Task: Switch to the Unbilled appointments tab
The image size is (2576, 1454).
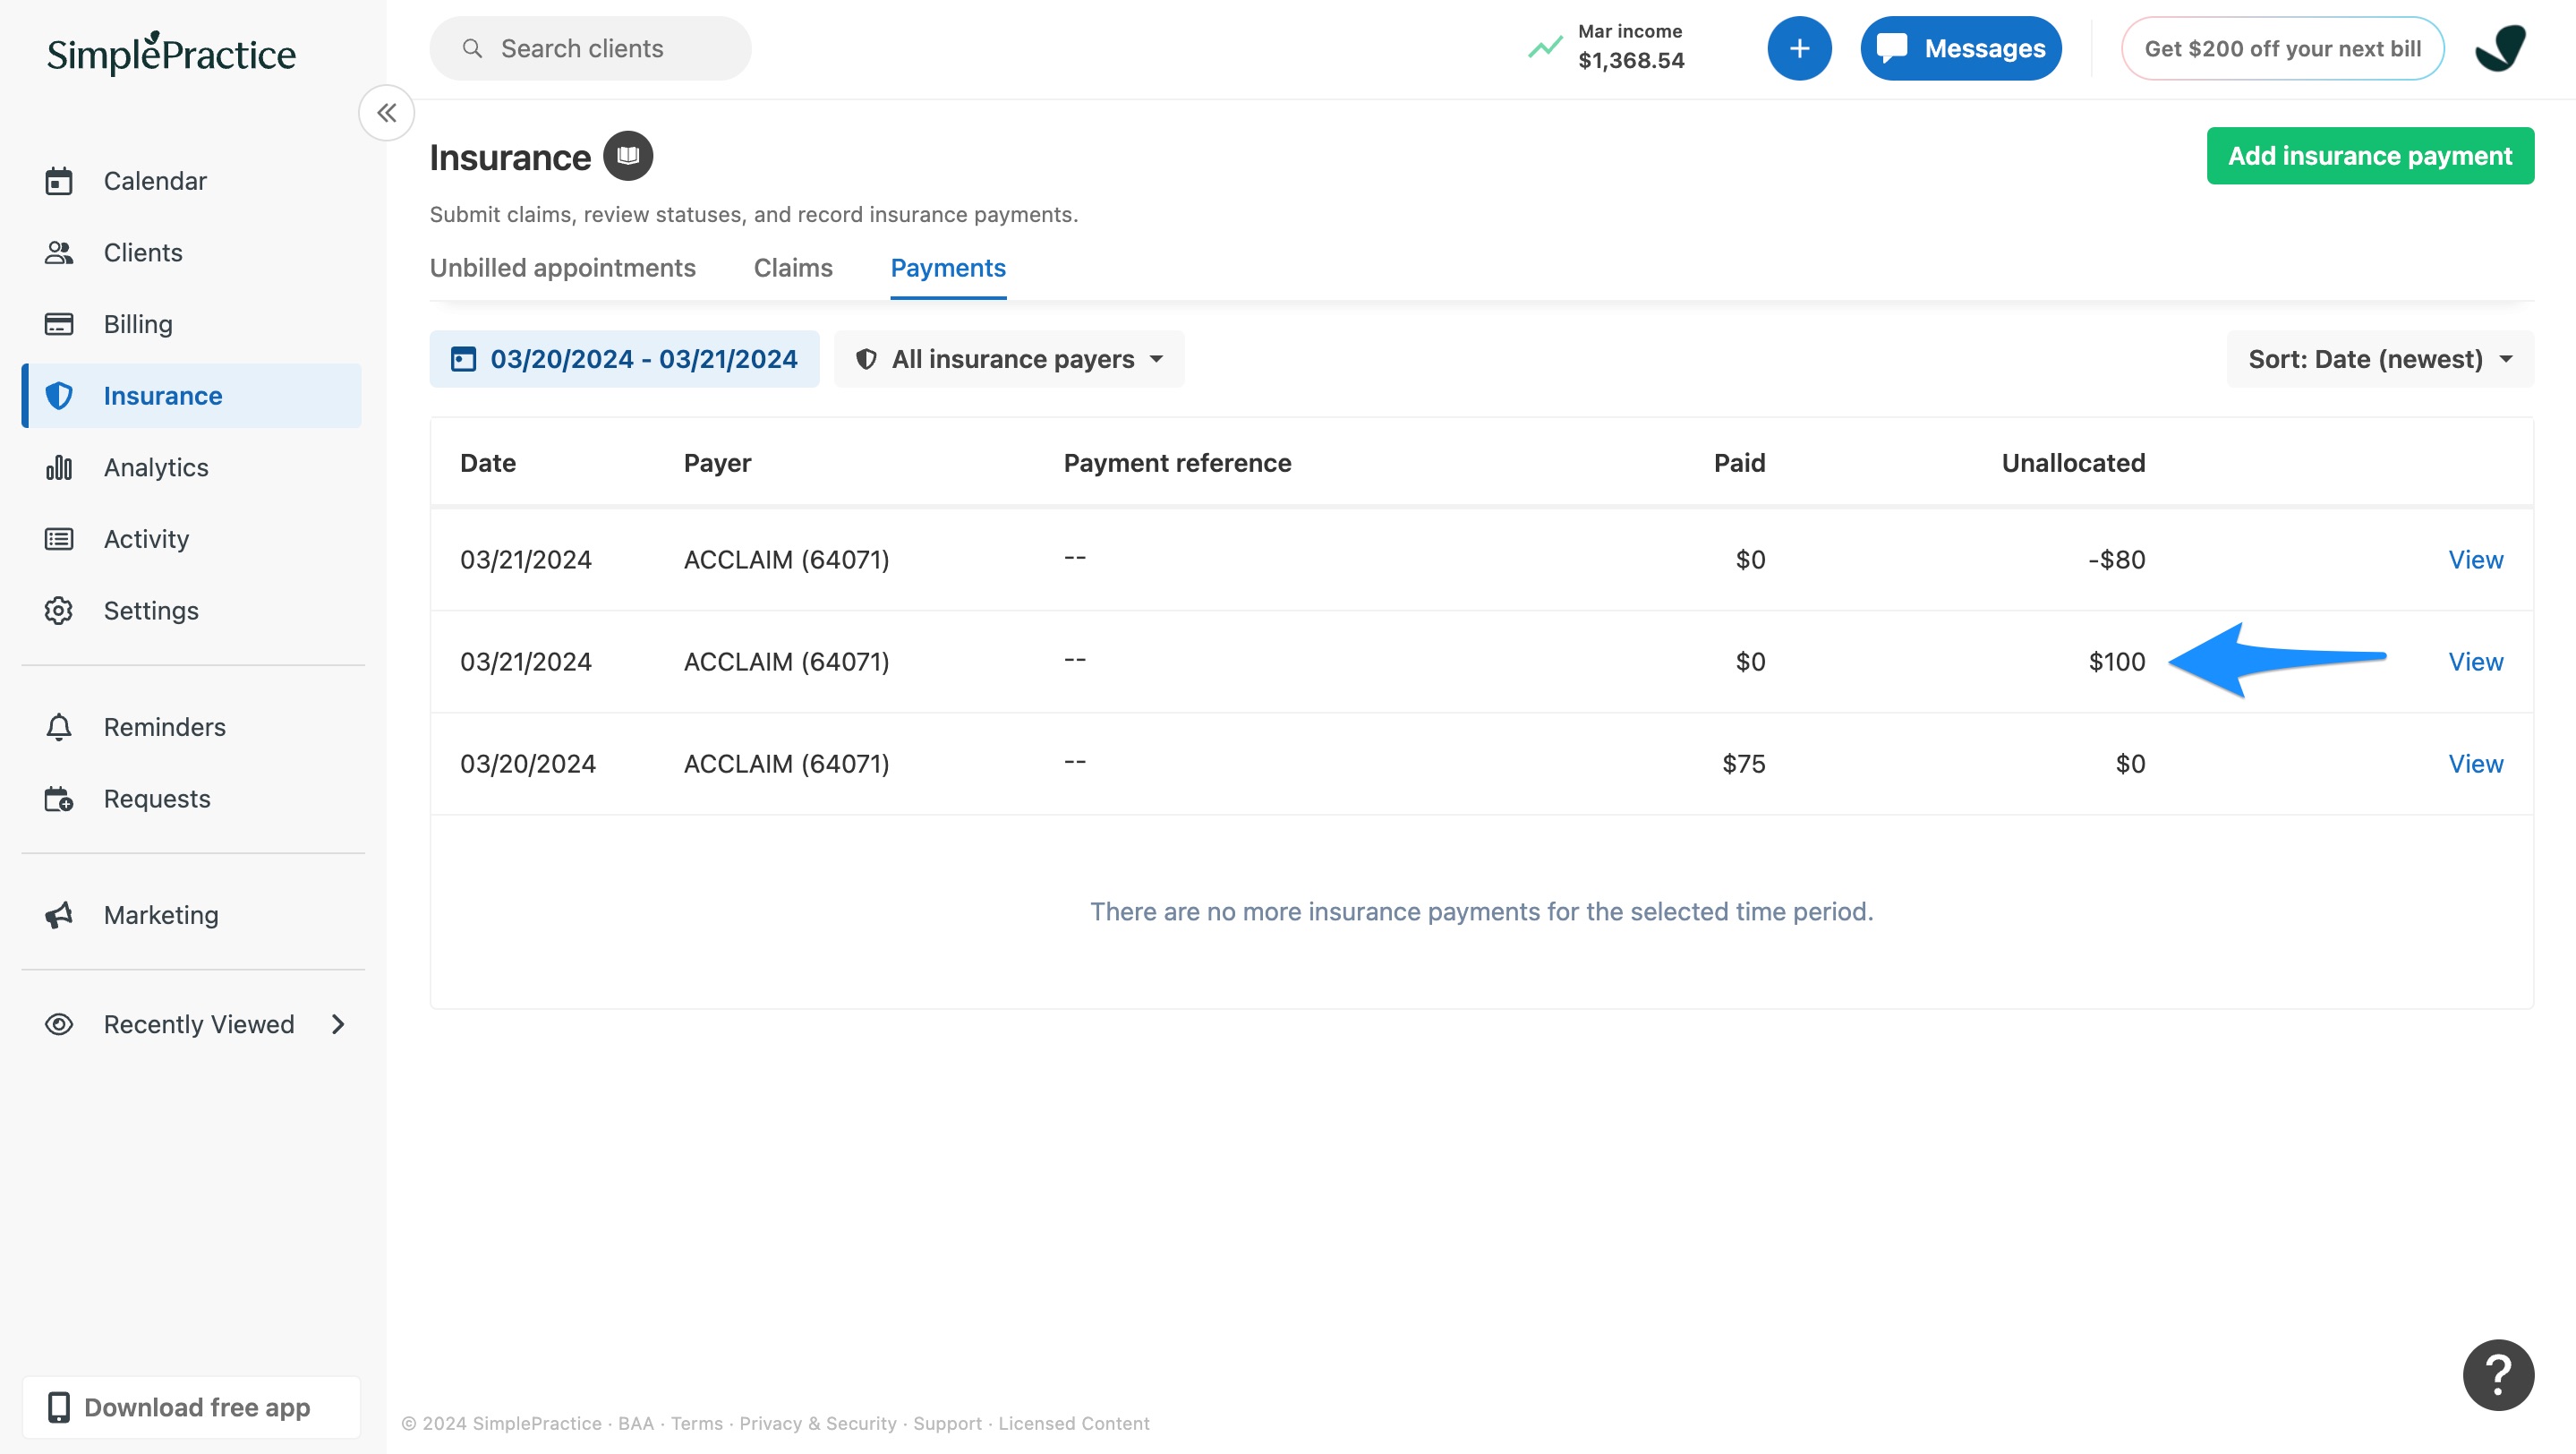Action: [x=562, y=268]
